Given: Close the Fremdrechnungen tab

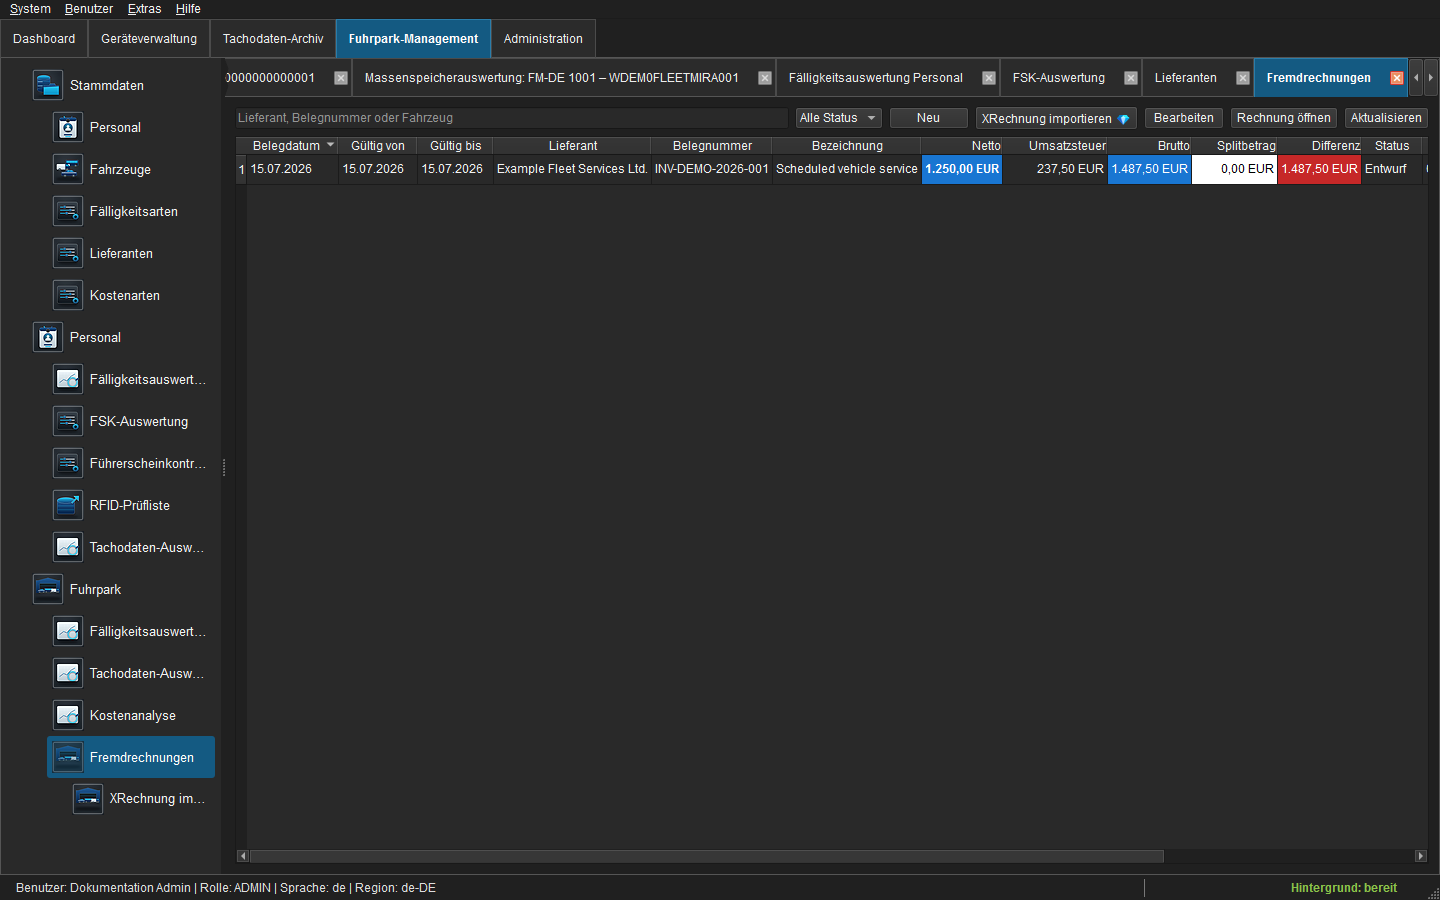Looking at the screenshot, I should pos(1397,78).
